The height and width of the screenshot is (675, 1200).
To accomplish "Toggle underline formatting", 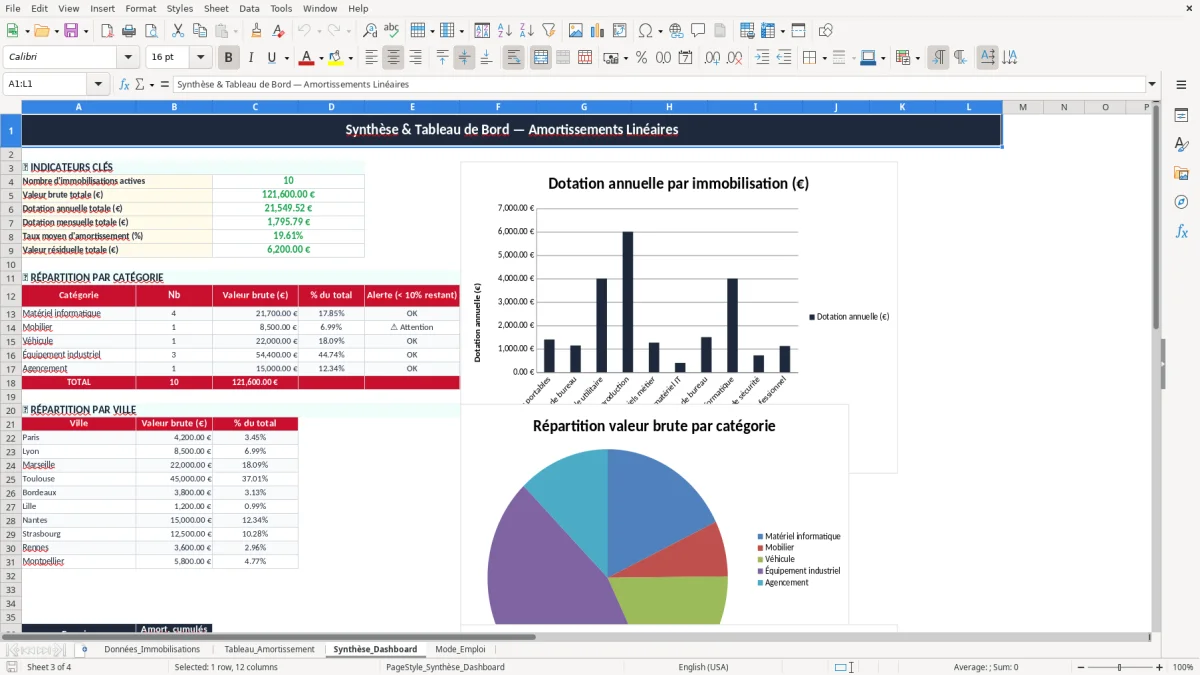I will coord(272,58).
